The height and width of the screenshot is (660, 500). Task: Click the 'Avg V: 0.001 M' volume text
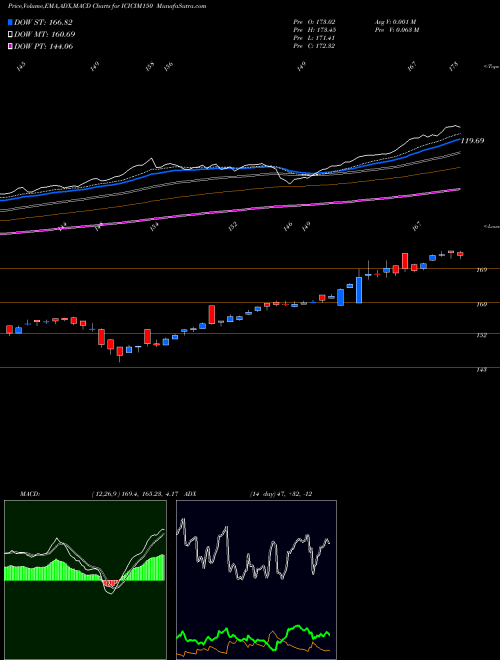(x=395, y=21)
